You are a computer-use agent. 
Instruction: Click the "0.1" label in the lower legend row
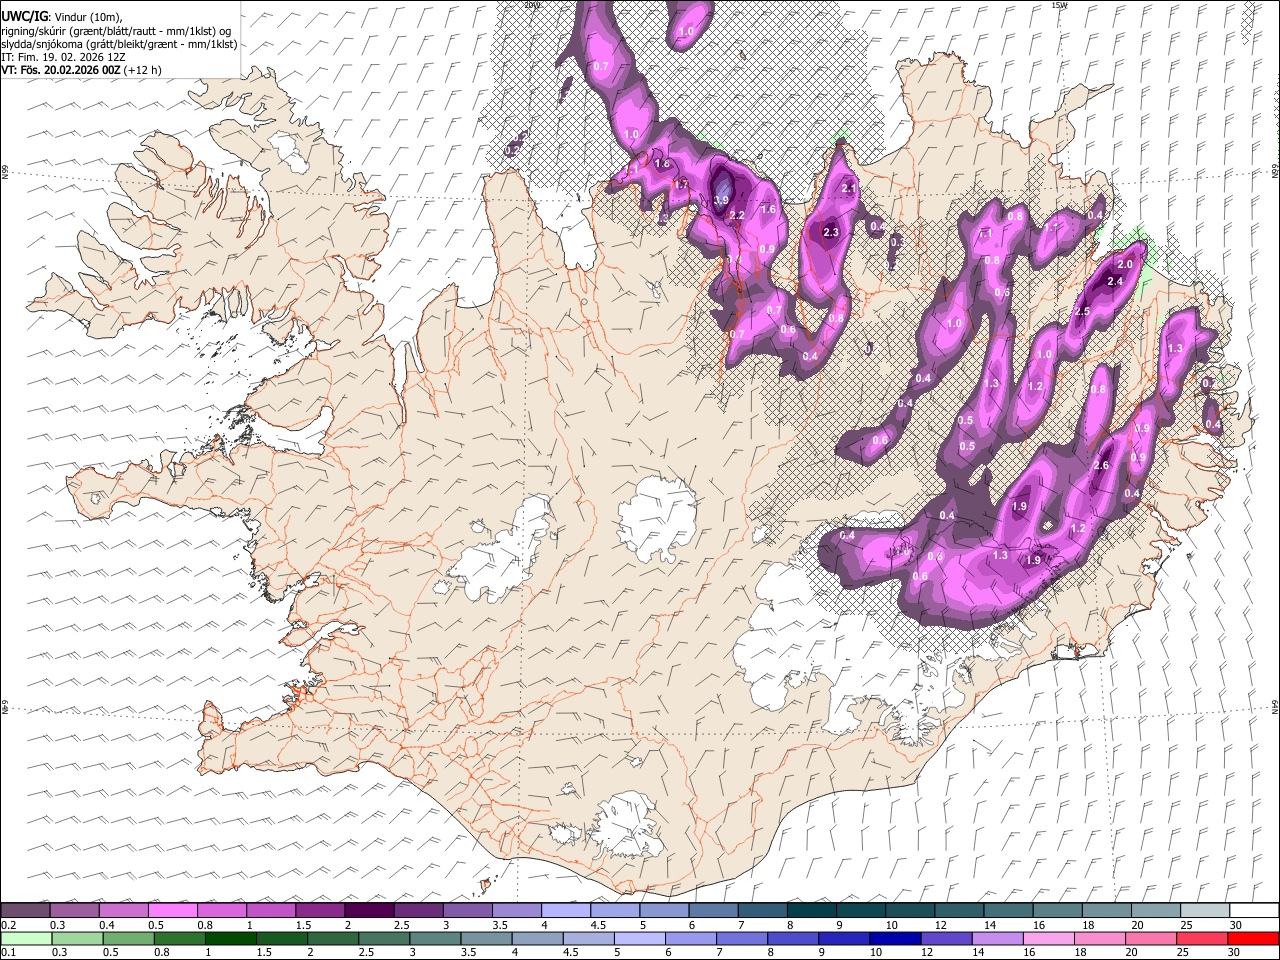[9, 952]
